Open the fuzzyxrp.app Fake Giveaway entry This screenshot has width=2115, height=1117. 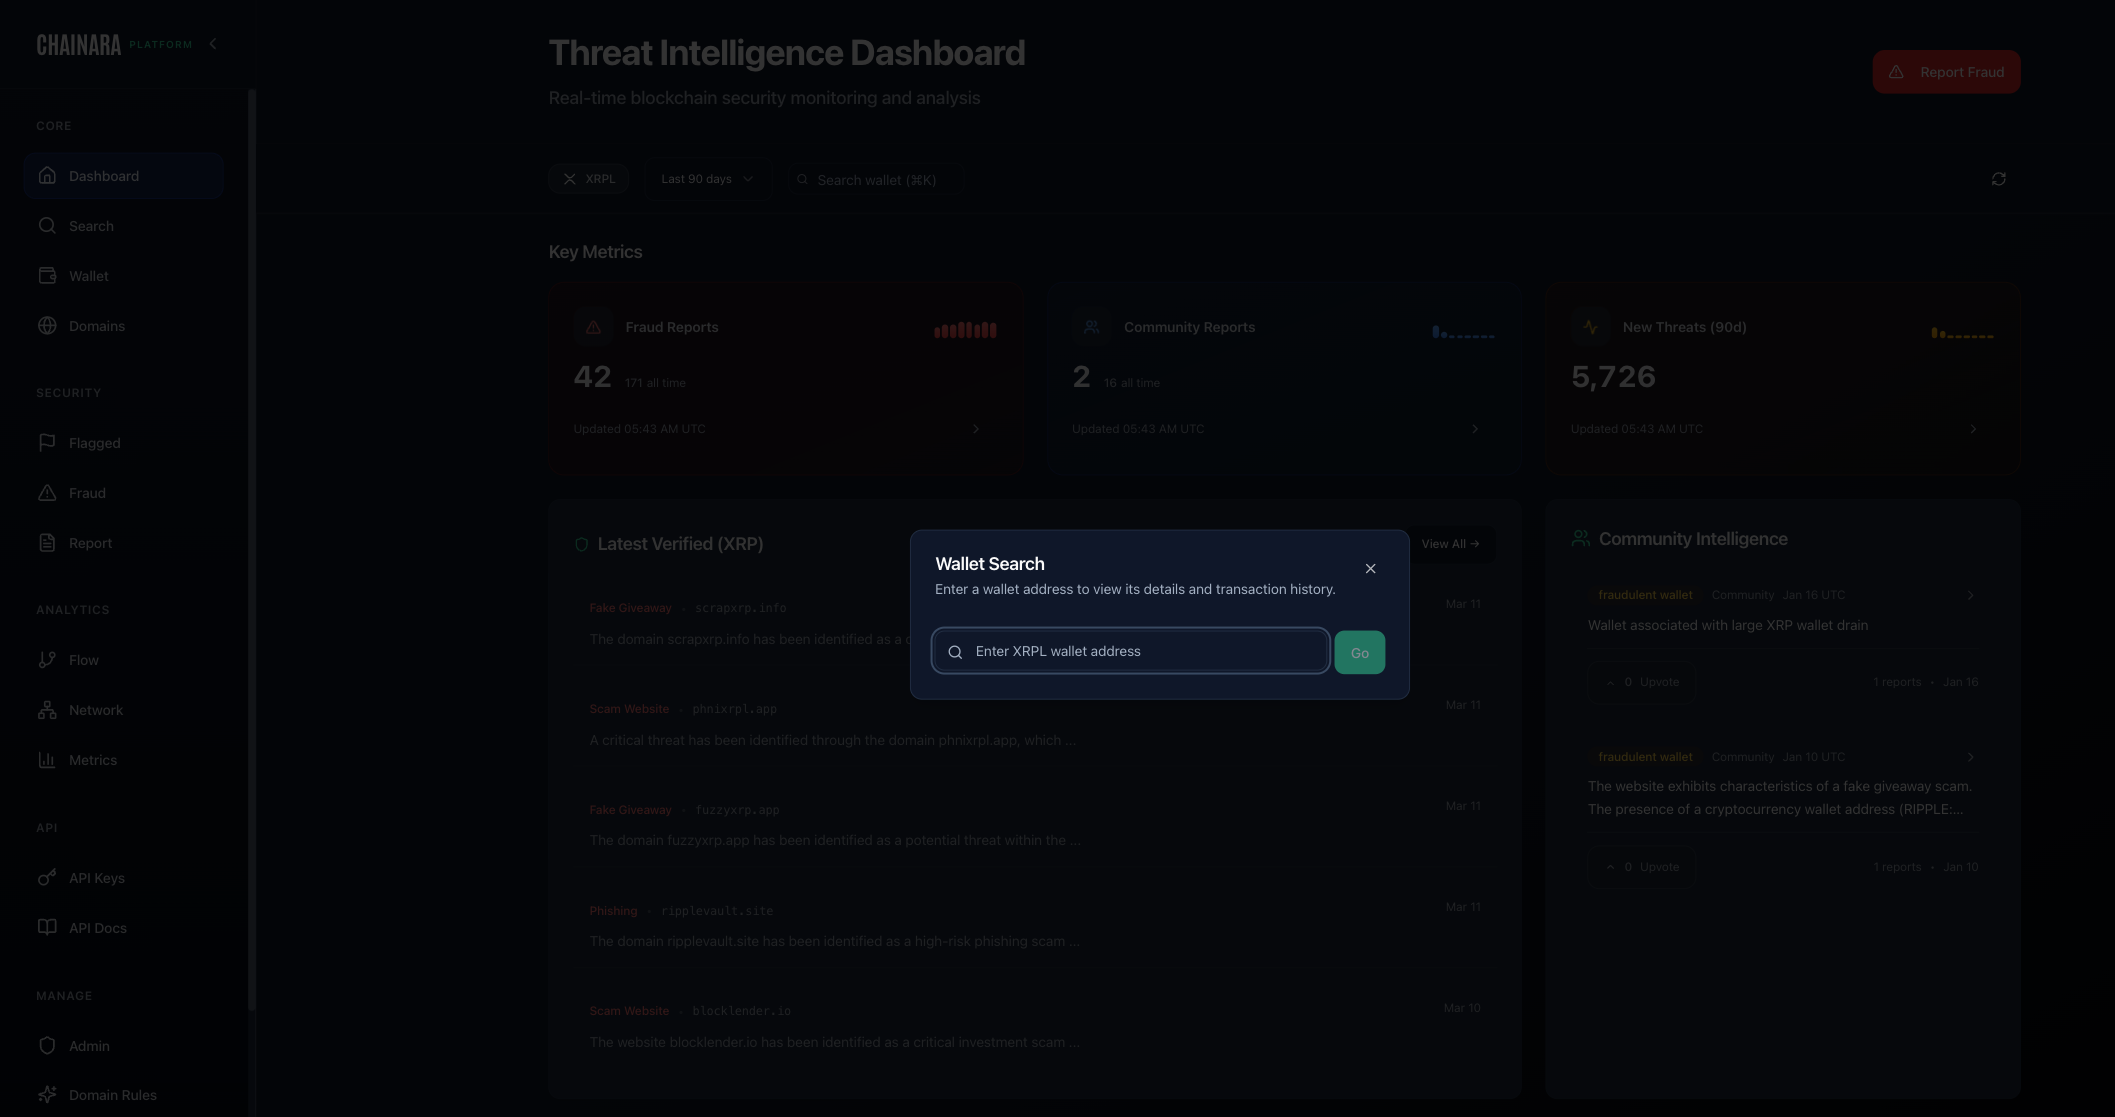[x=1035, y=825]
